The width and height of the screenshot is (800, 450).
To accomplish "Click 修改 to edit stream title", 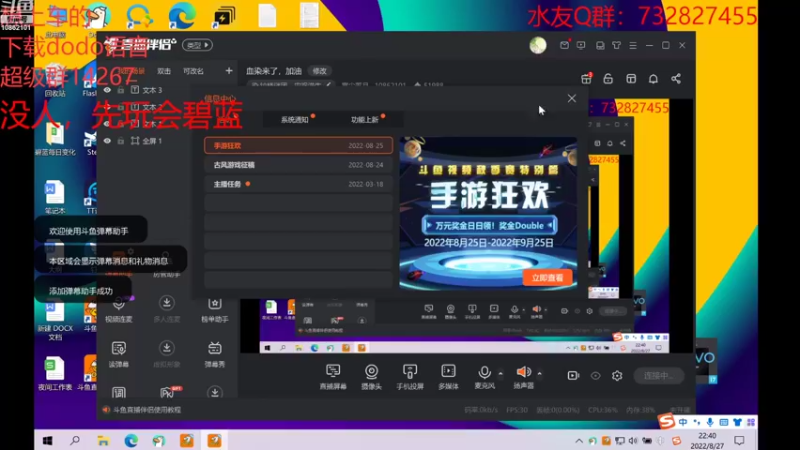I will click(320, 71).
